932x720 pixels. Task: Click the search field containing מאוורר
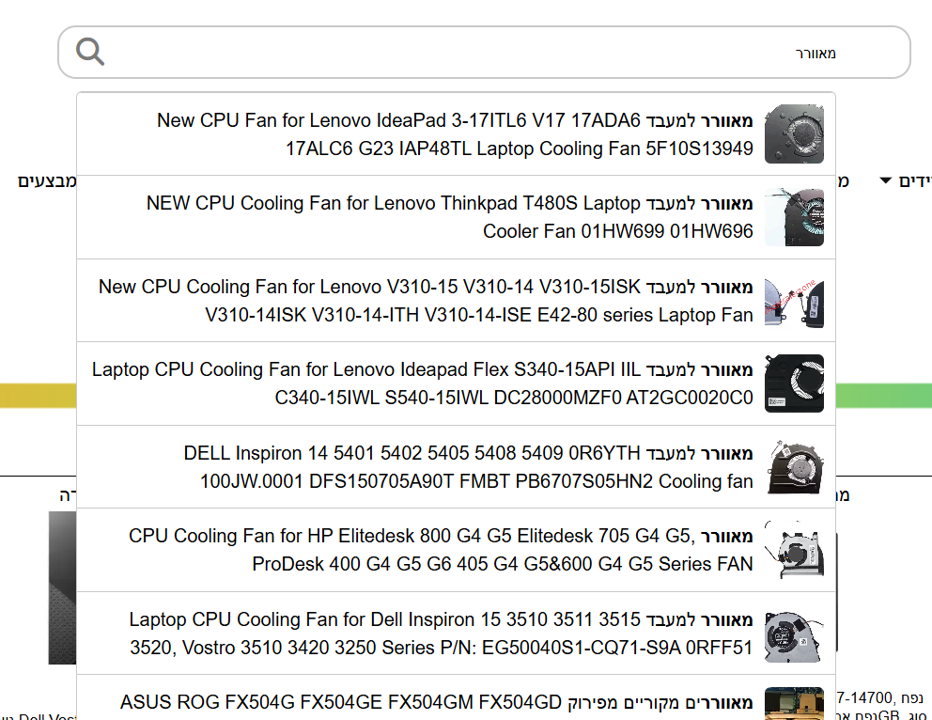pyautogui.click(x=484, y=52)
